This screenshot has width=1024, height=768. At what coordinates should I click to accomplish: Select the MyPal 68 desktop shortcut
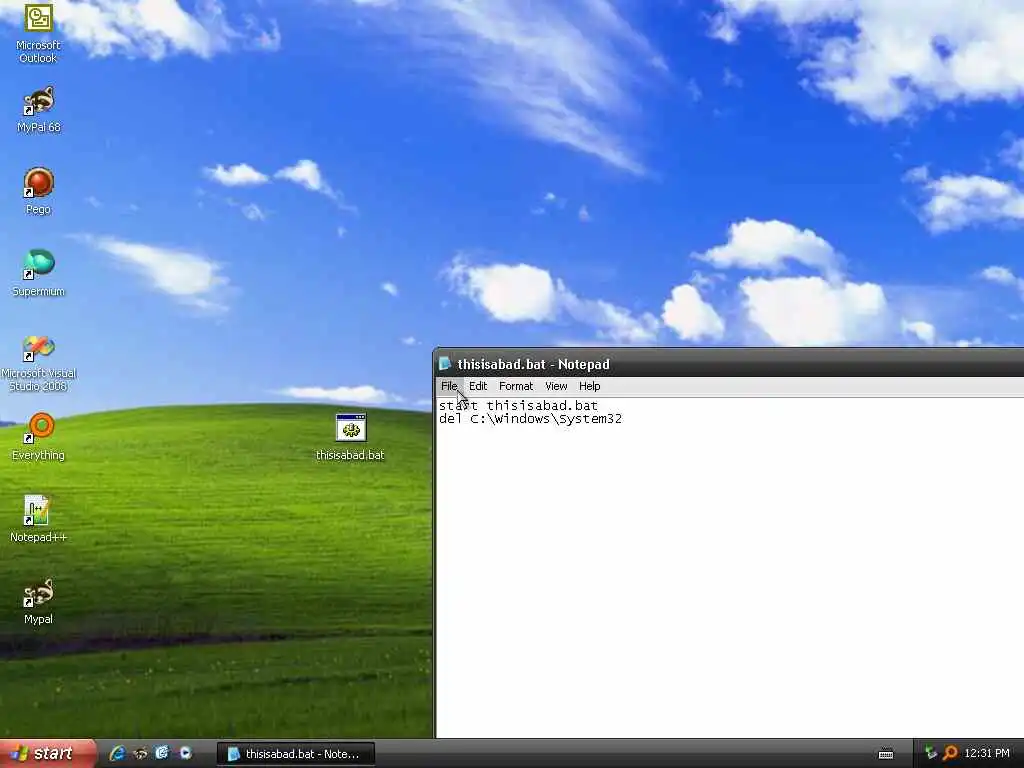(x=39, y=110)
